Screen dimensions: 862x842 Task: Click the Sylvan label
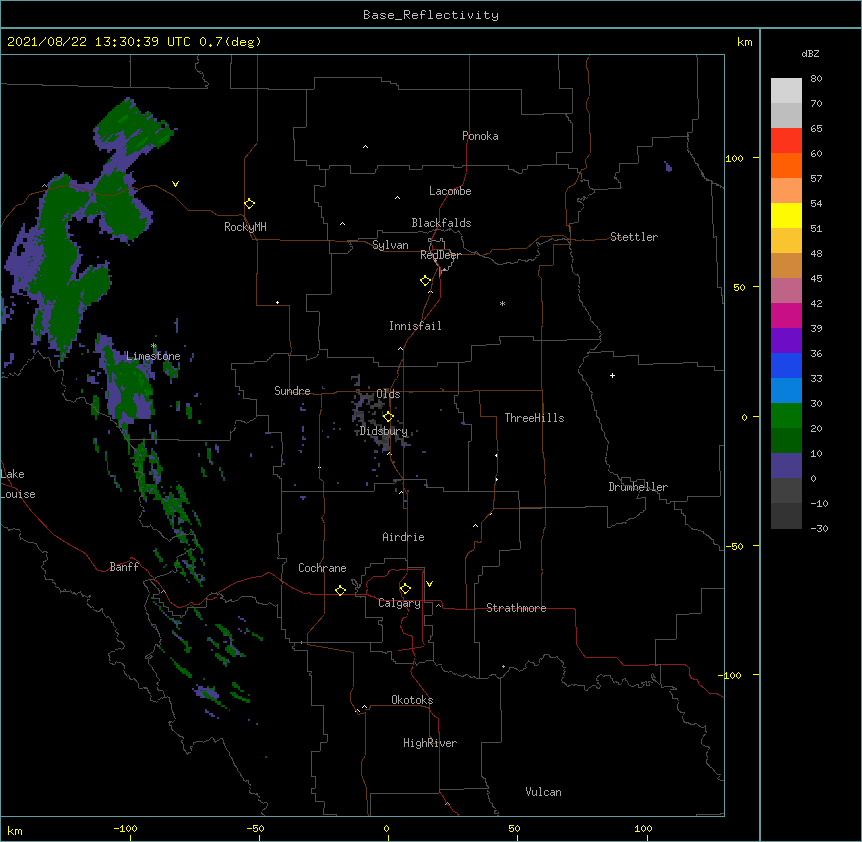pos(390,245)
